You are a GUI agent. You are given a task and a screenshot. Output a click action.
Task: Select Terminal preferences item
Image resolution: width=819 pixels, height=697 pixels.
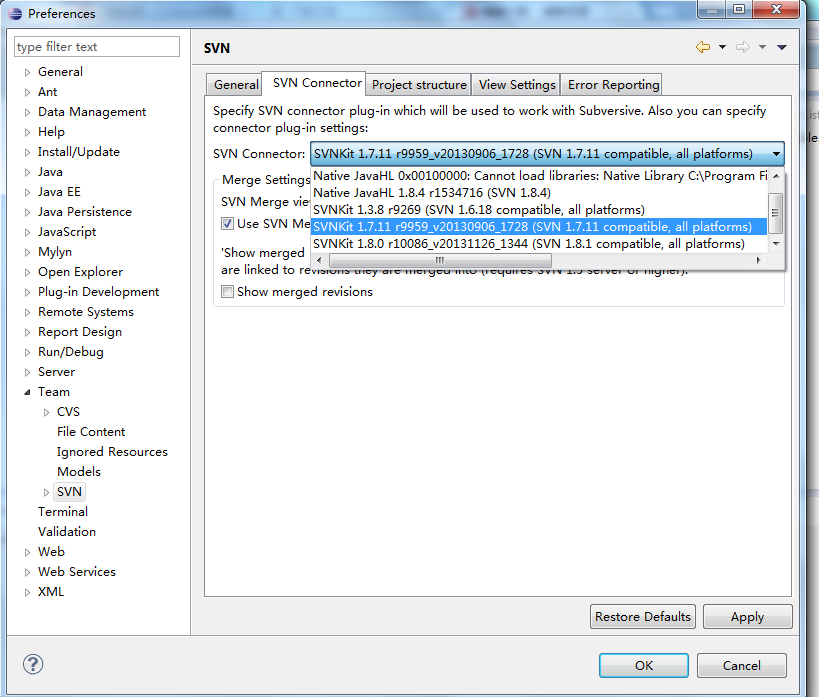coord(63,512)
